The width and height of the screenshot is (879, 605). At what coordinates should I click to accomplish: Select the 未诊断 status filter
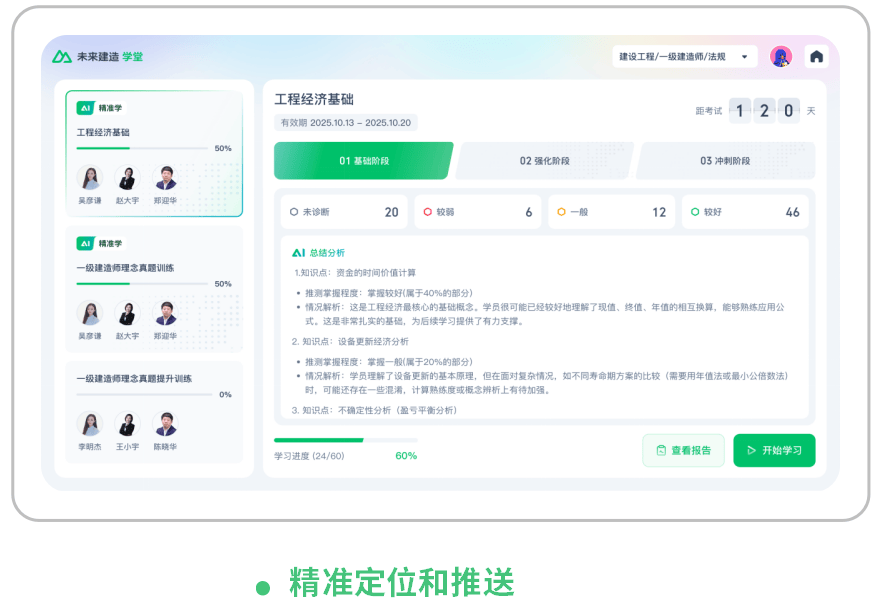pyautogui.click(x=343, y=212)
